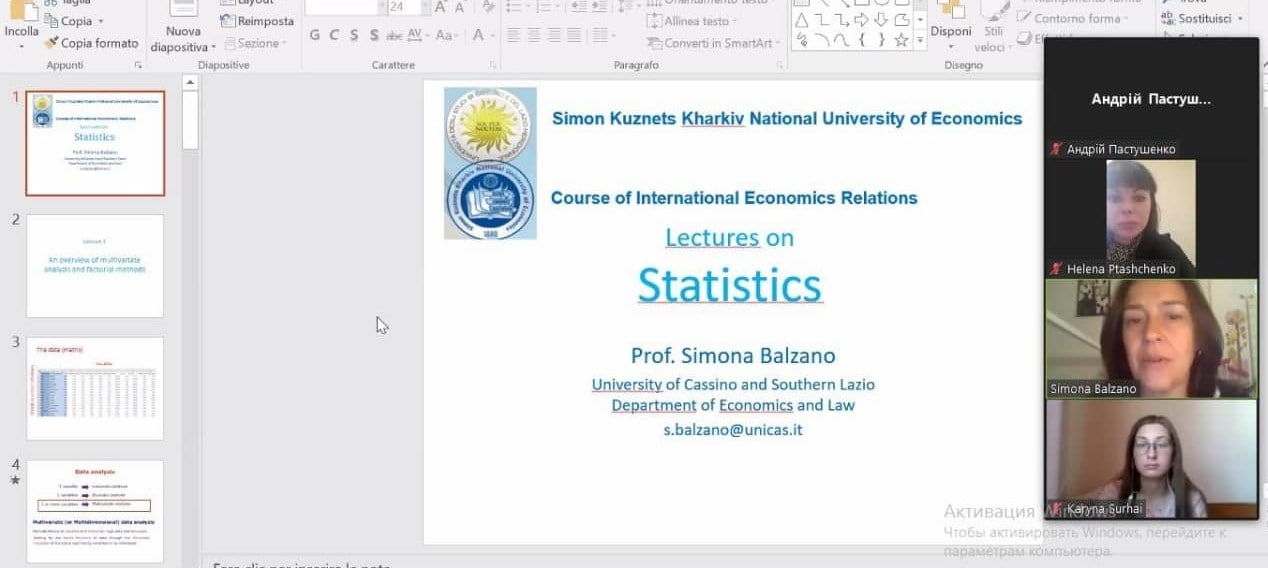Click Disponi arrange button
This screenshot has height=568, width=1268.
click(x=951, y=24)
